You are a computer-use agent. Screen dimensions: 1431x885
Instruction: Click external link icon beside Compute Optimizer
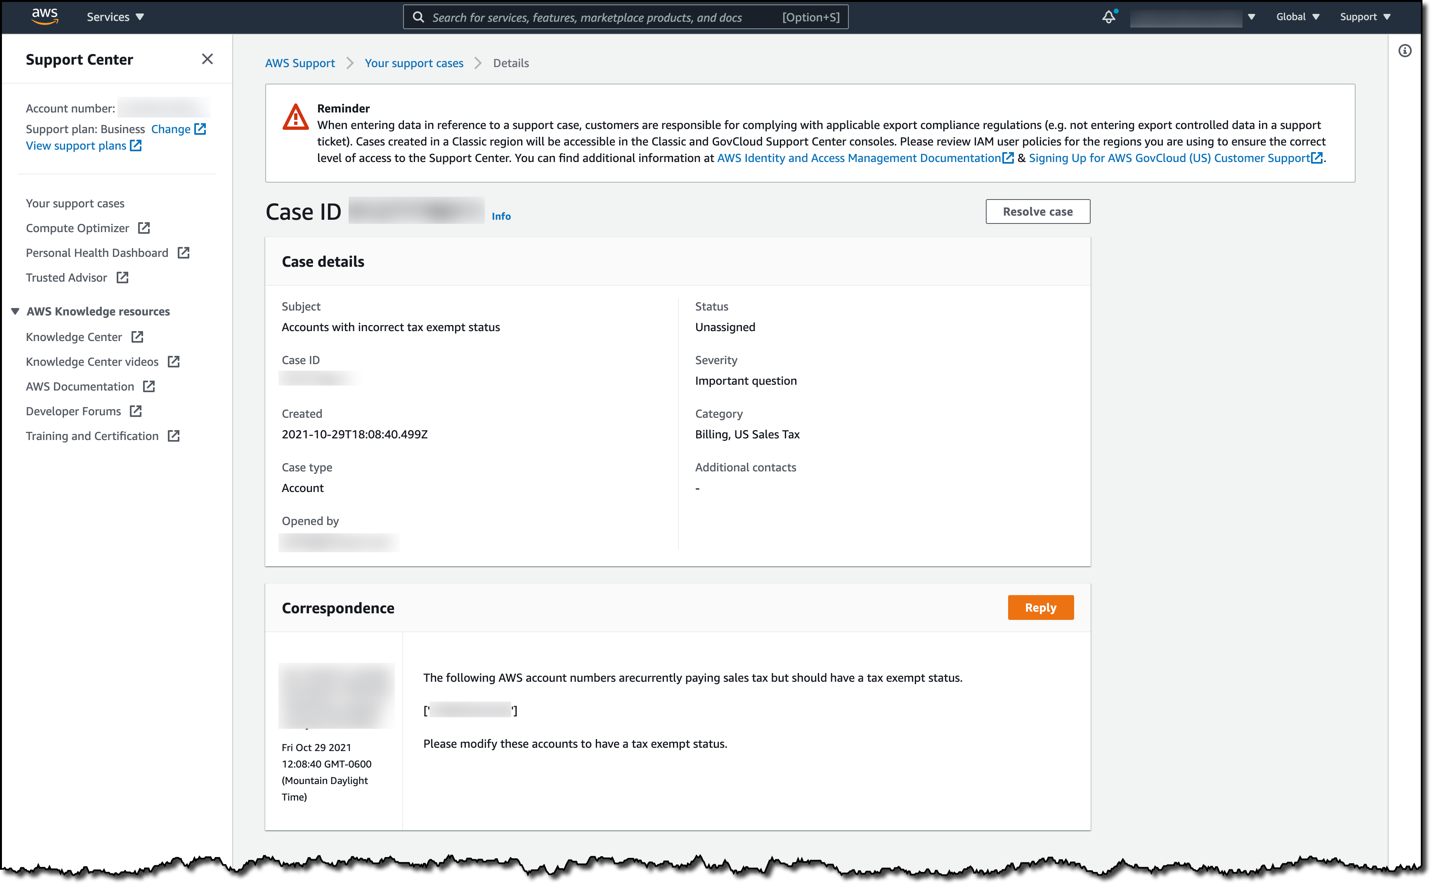pos(144,228)
